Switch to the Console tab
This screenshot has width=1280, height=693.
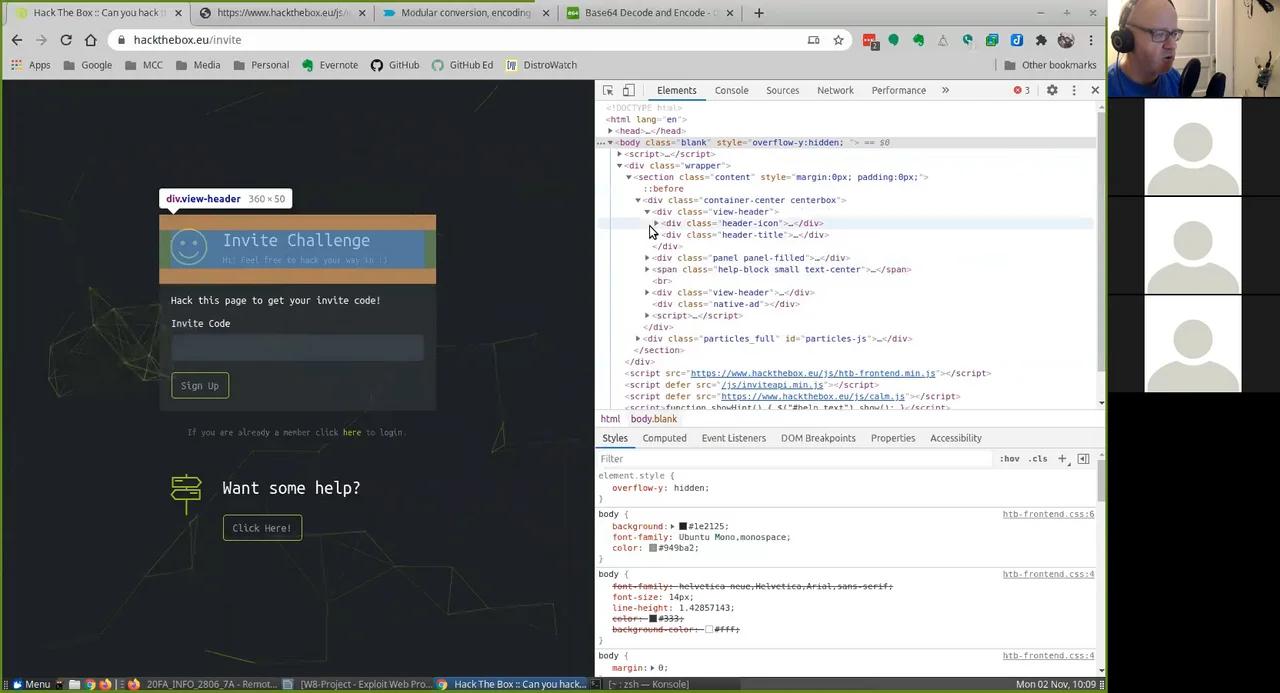tap(731, 90)
